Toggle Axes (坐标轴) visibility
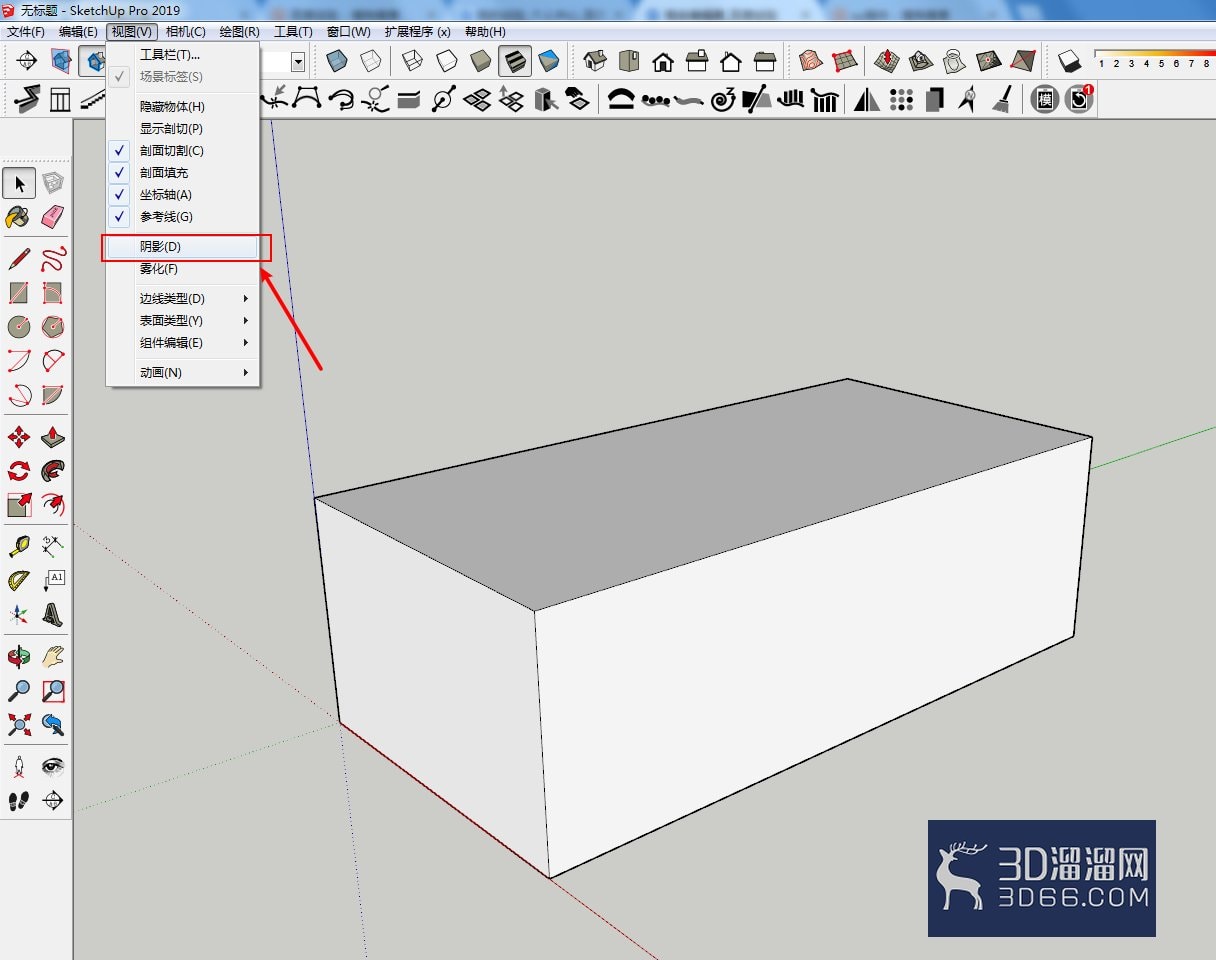Viewport: 1216px width, 960px height. tap(183, 195)
